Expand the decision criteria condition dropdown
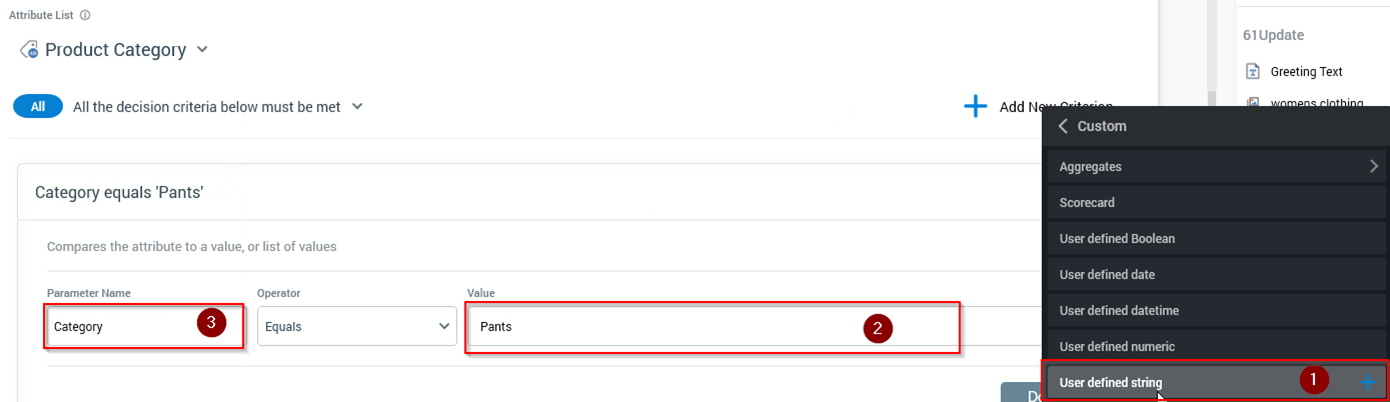This screenshot has height=402, width=1390. tap(357, 106)
